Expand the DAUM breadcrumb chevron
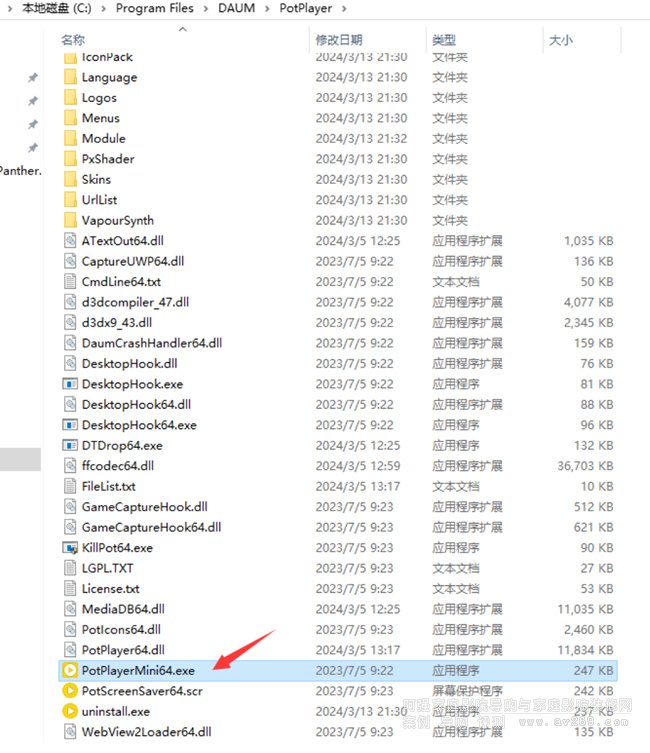 point(267,9)
